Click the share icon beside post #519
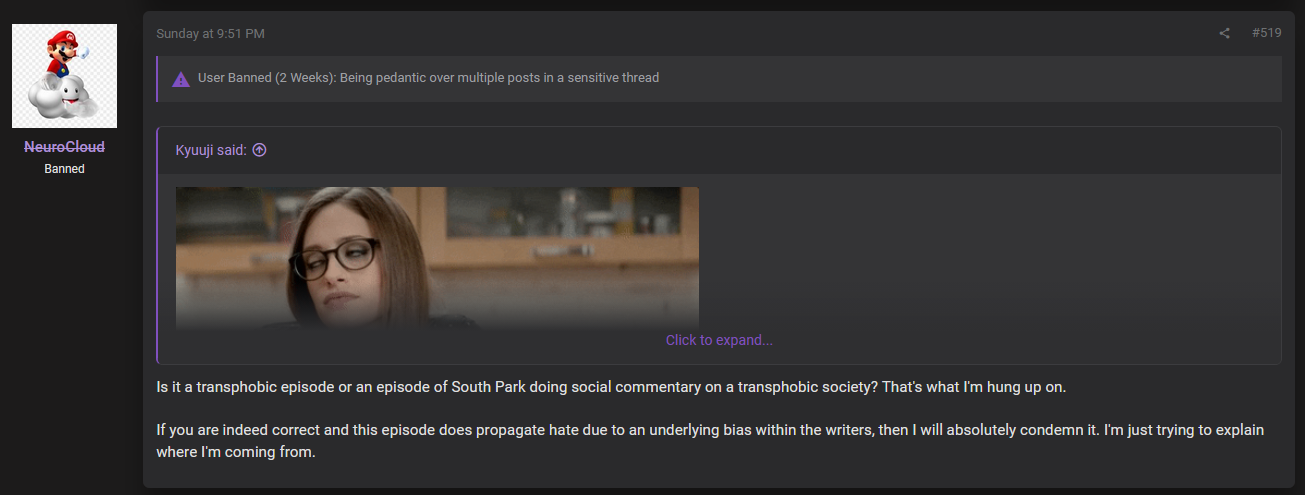 (x=1224, y=33)
